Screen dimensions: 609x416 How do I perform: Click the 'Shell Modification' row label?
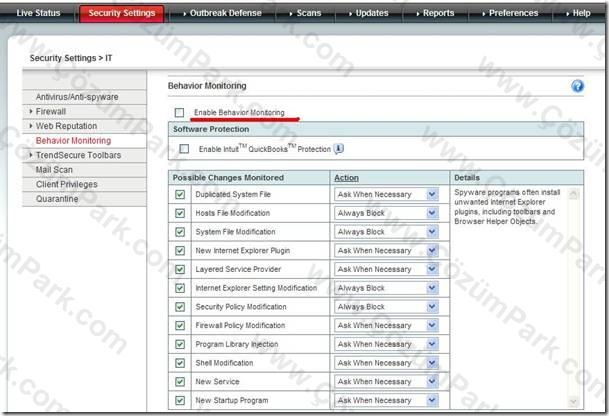pos(224,363)
